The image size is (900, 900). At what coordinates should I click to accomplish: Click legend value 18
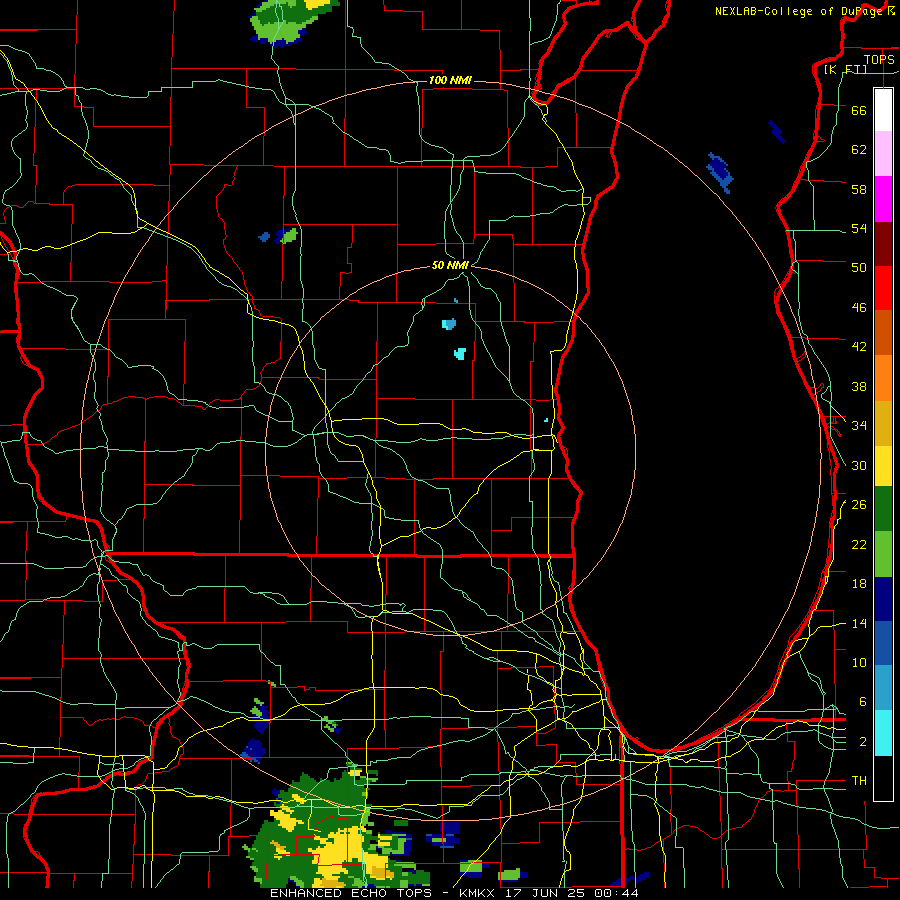tap(859, 584)
